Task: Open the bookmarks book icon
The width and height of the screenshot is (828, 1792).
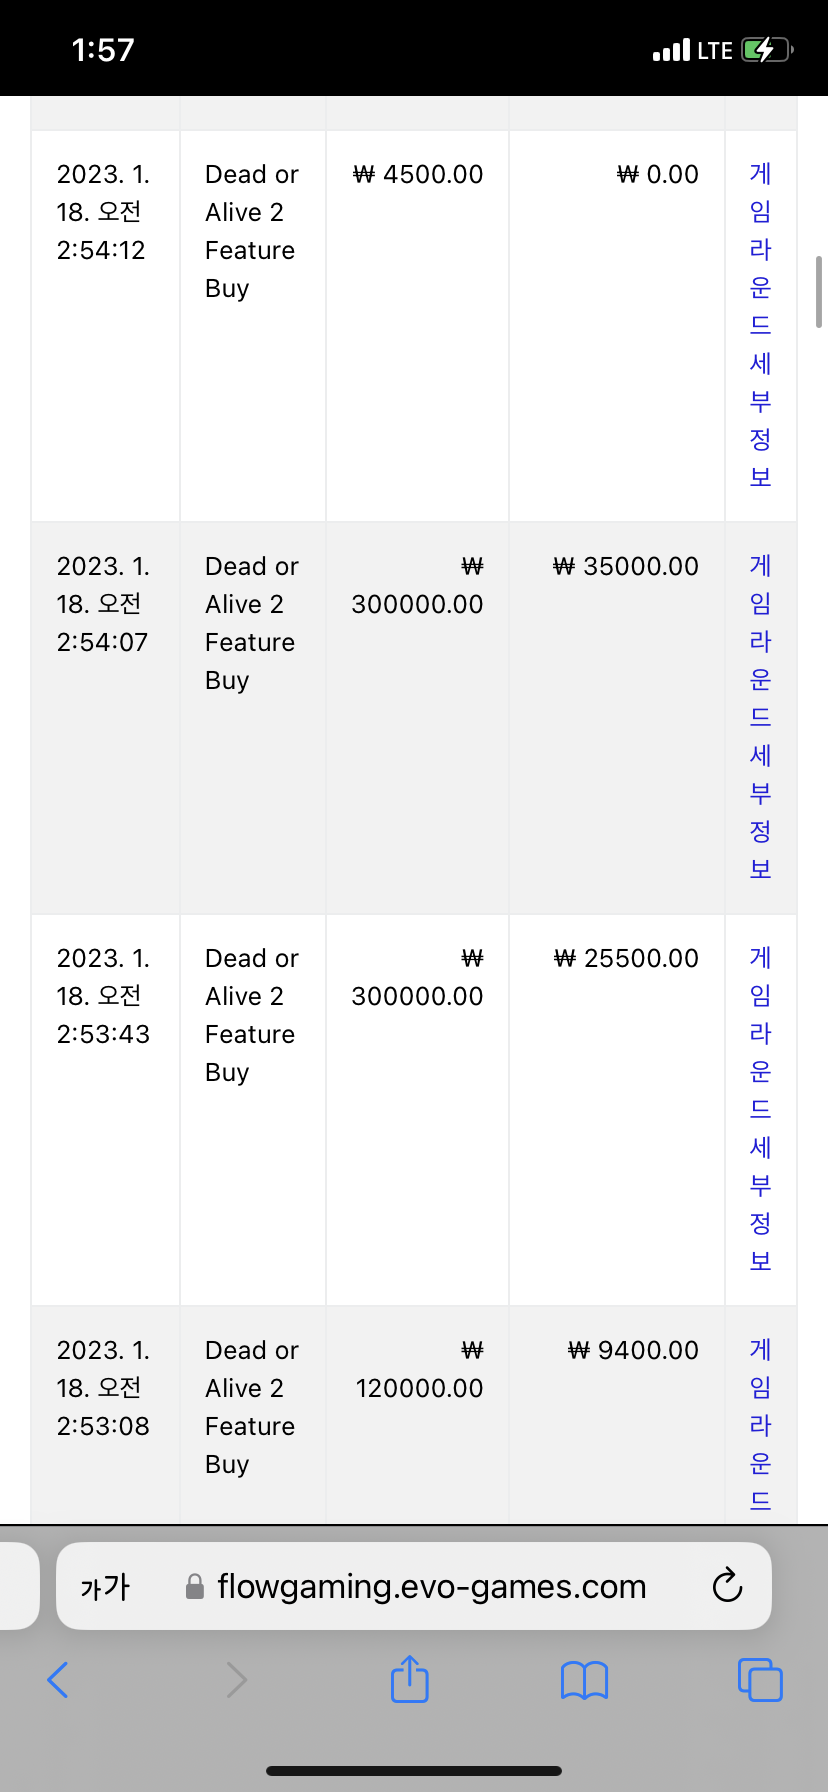Action: pyautogui.click(x=585, y=1680)
